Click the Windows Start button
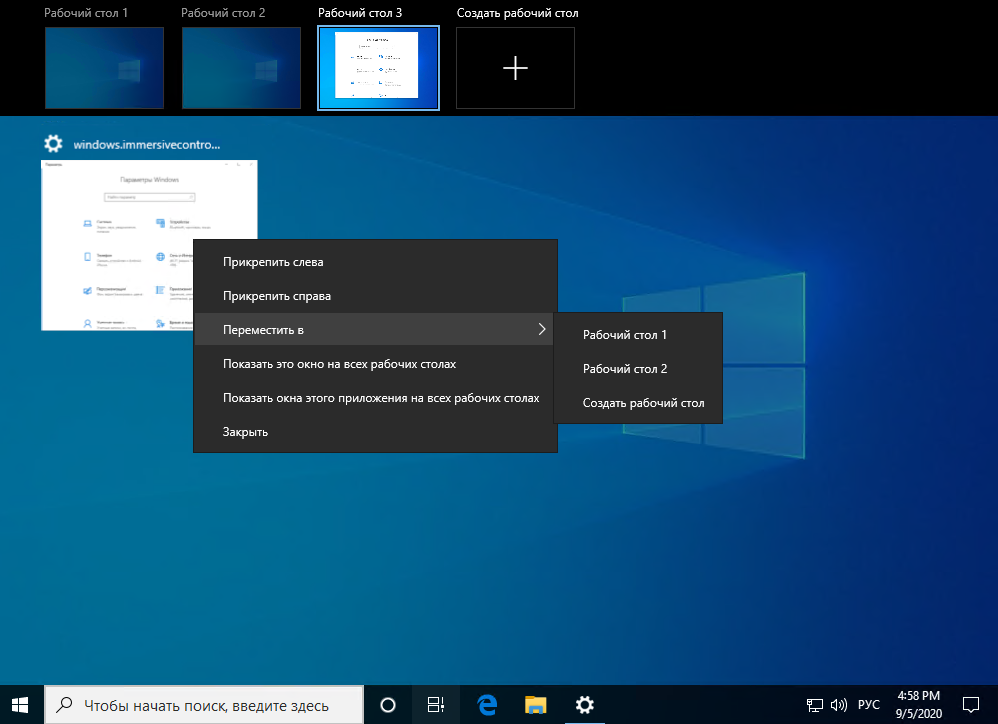 tap(20, 705)
